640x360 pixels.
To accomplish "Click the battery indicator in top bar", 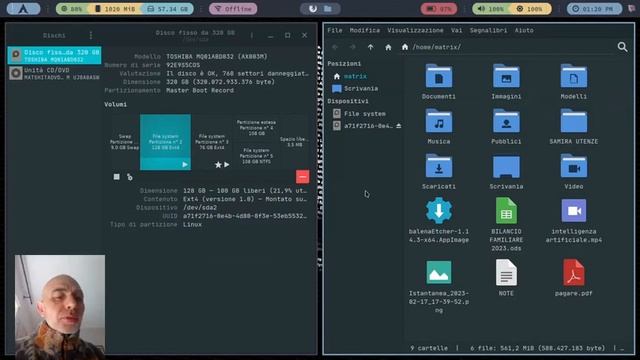I will [x=439, y=9].
